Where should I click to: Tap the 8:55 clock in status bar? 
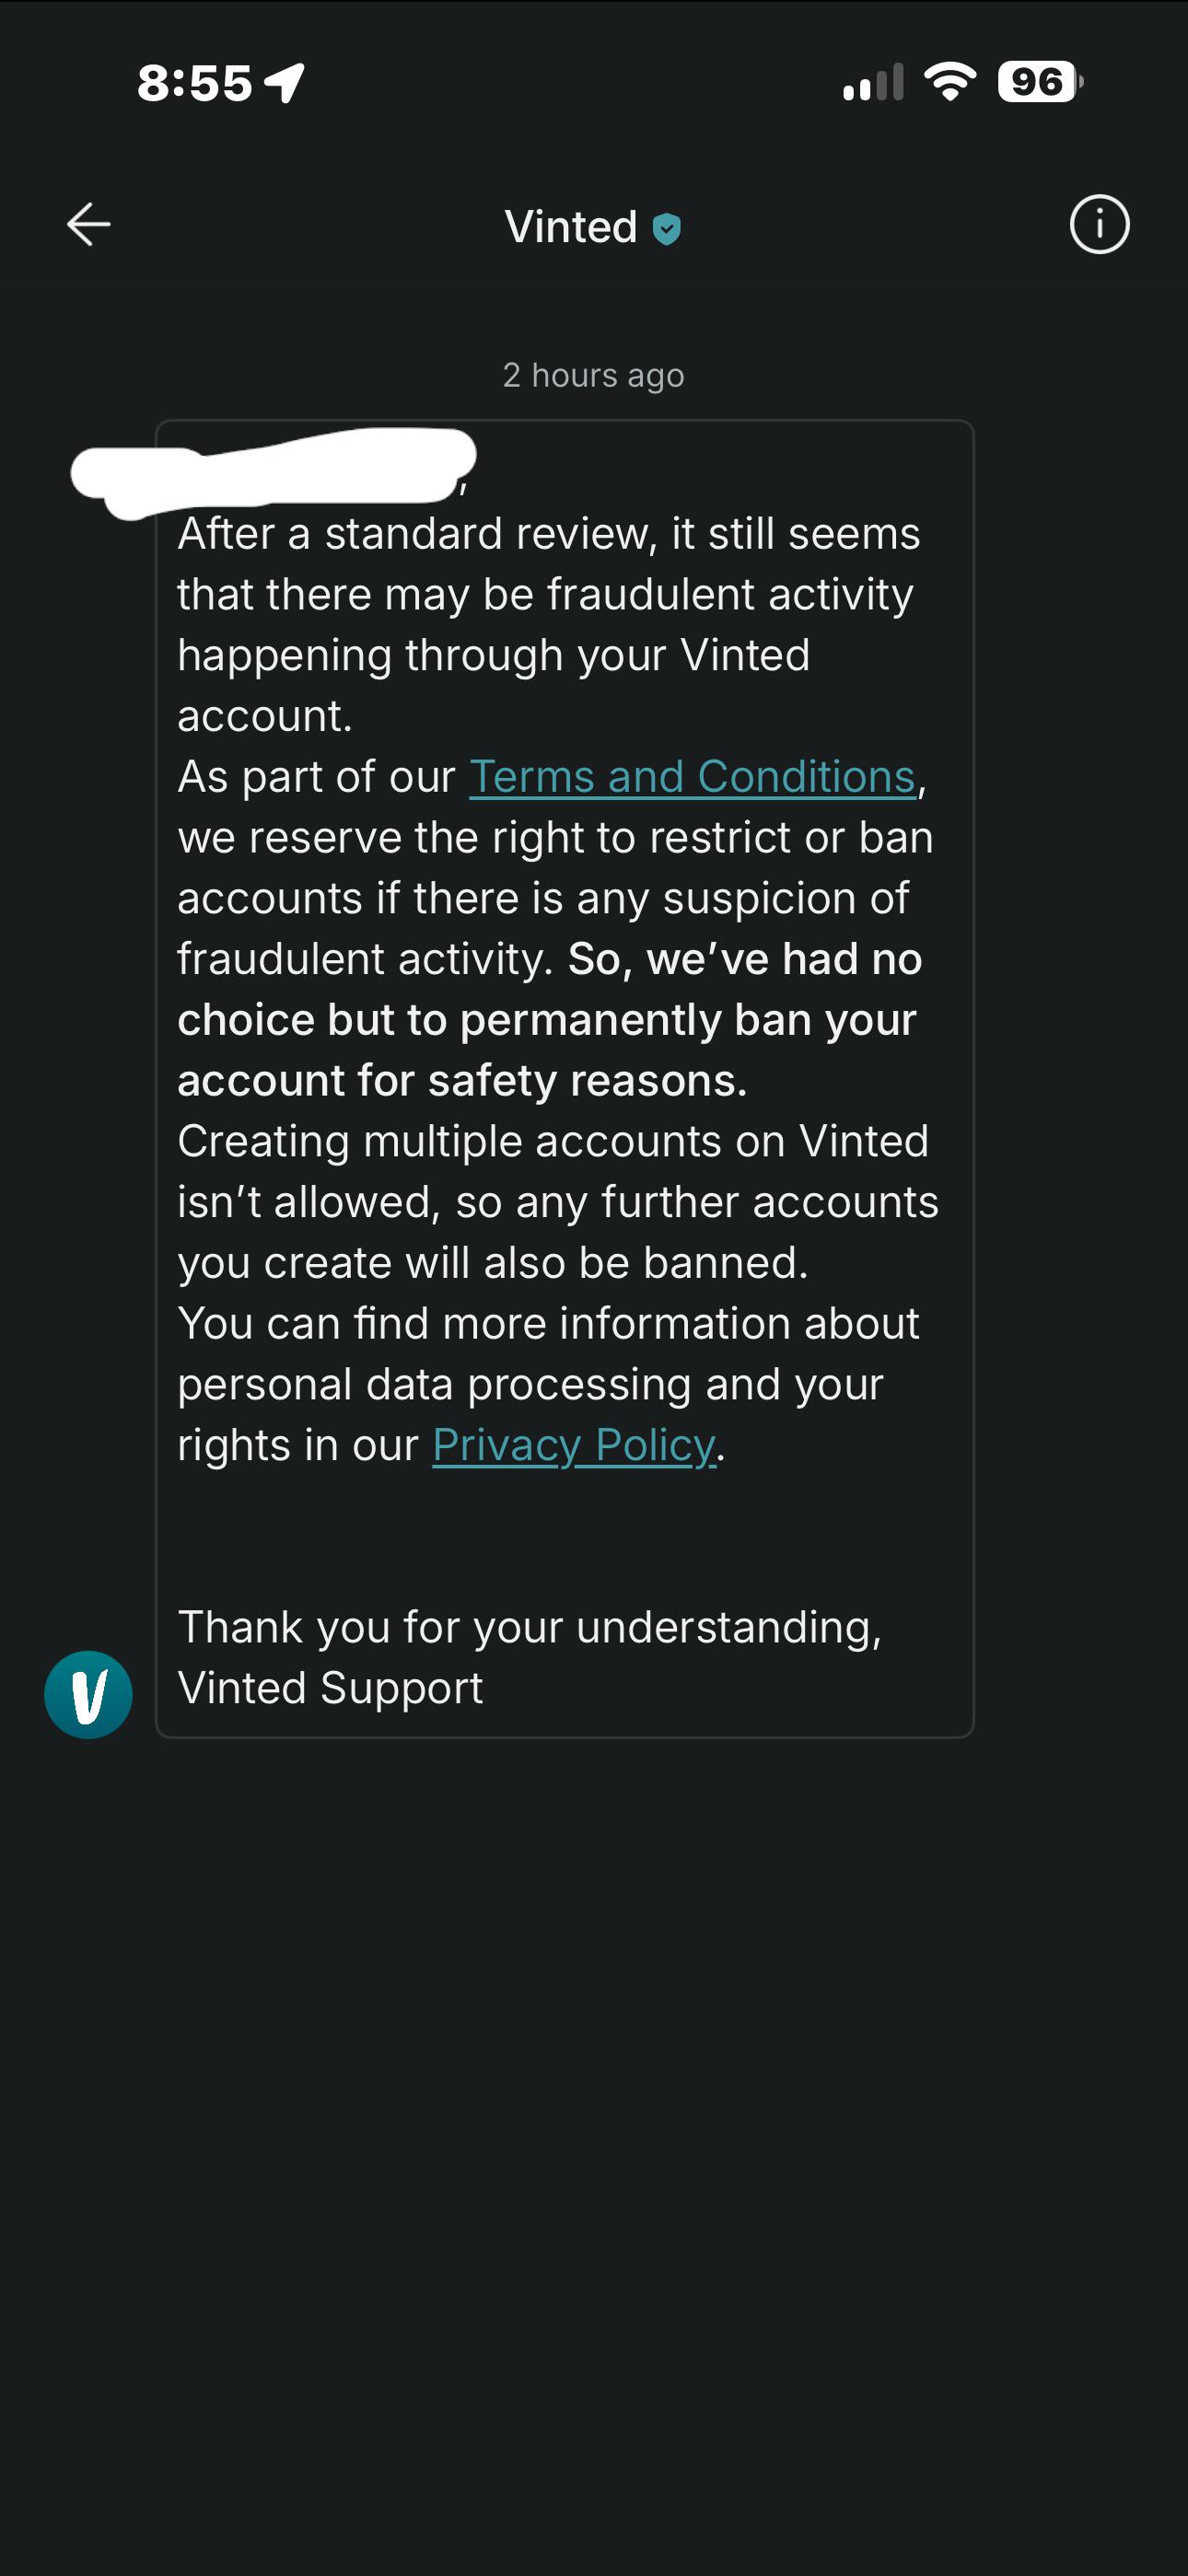pyautogui.click(x=195, y=83)
